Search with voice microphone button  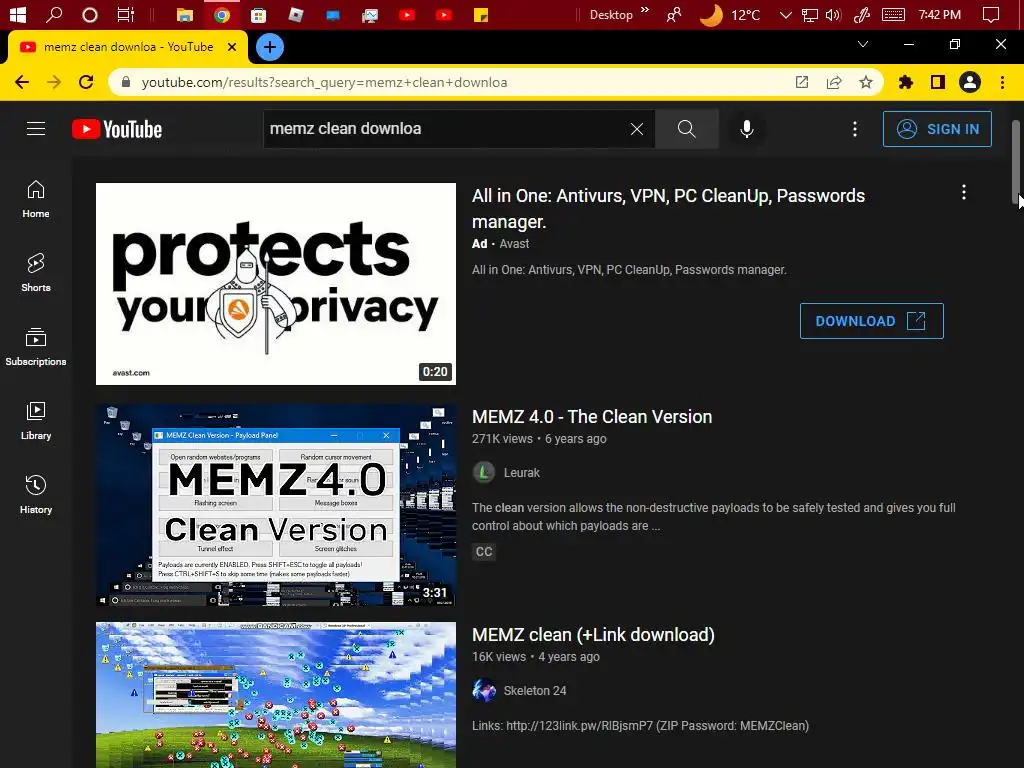[747, 129]
